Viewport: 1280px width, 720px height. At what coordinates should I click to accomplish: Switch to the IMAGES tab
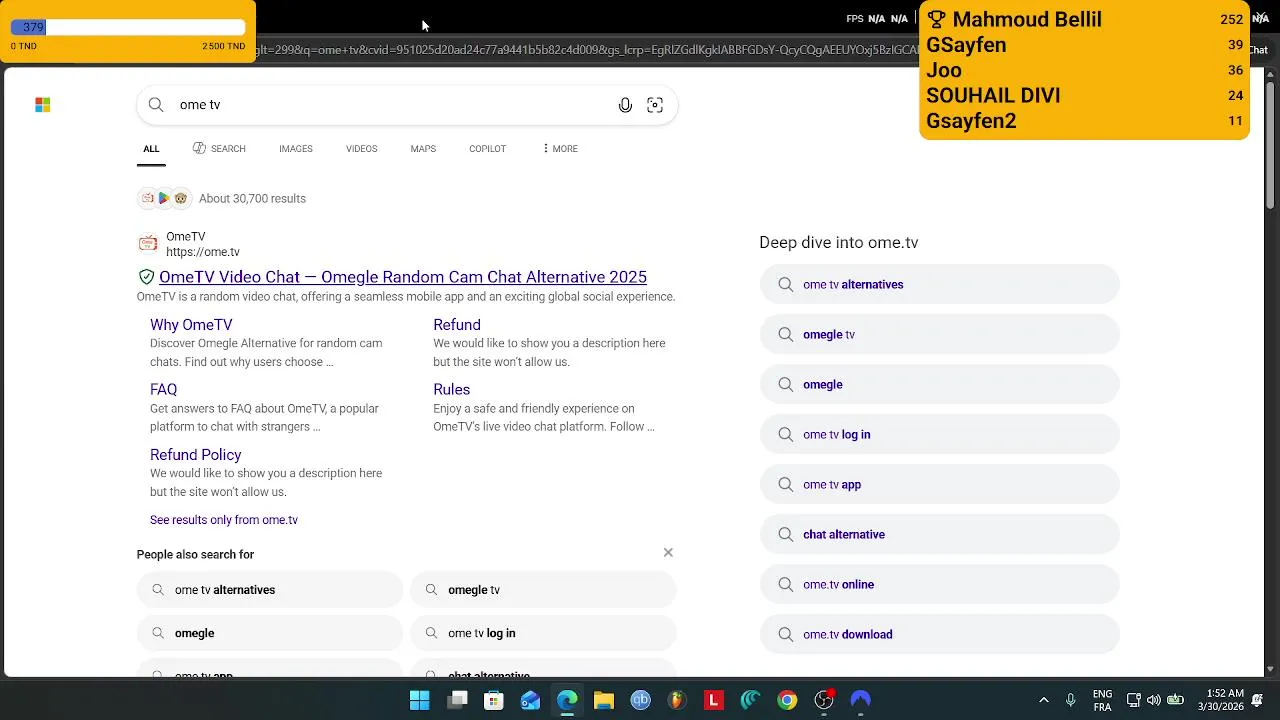(296, 149)
